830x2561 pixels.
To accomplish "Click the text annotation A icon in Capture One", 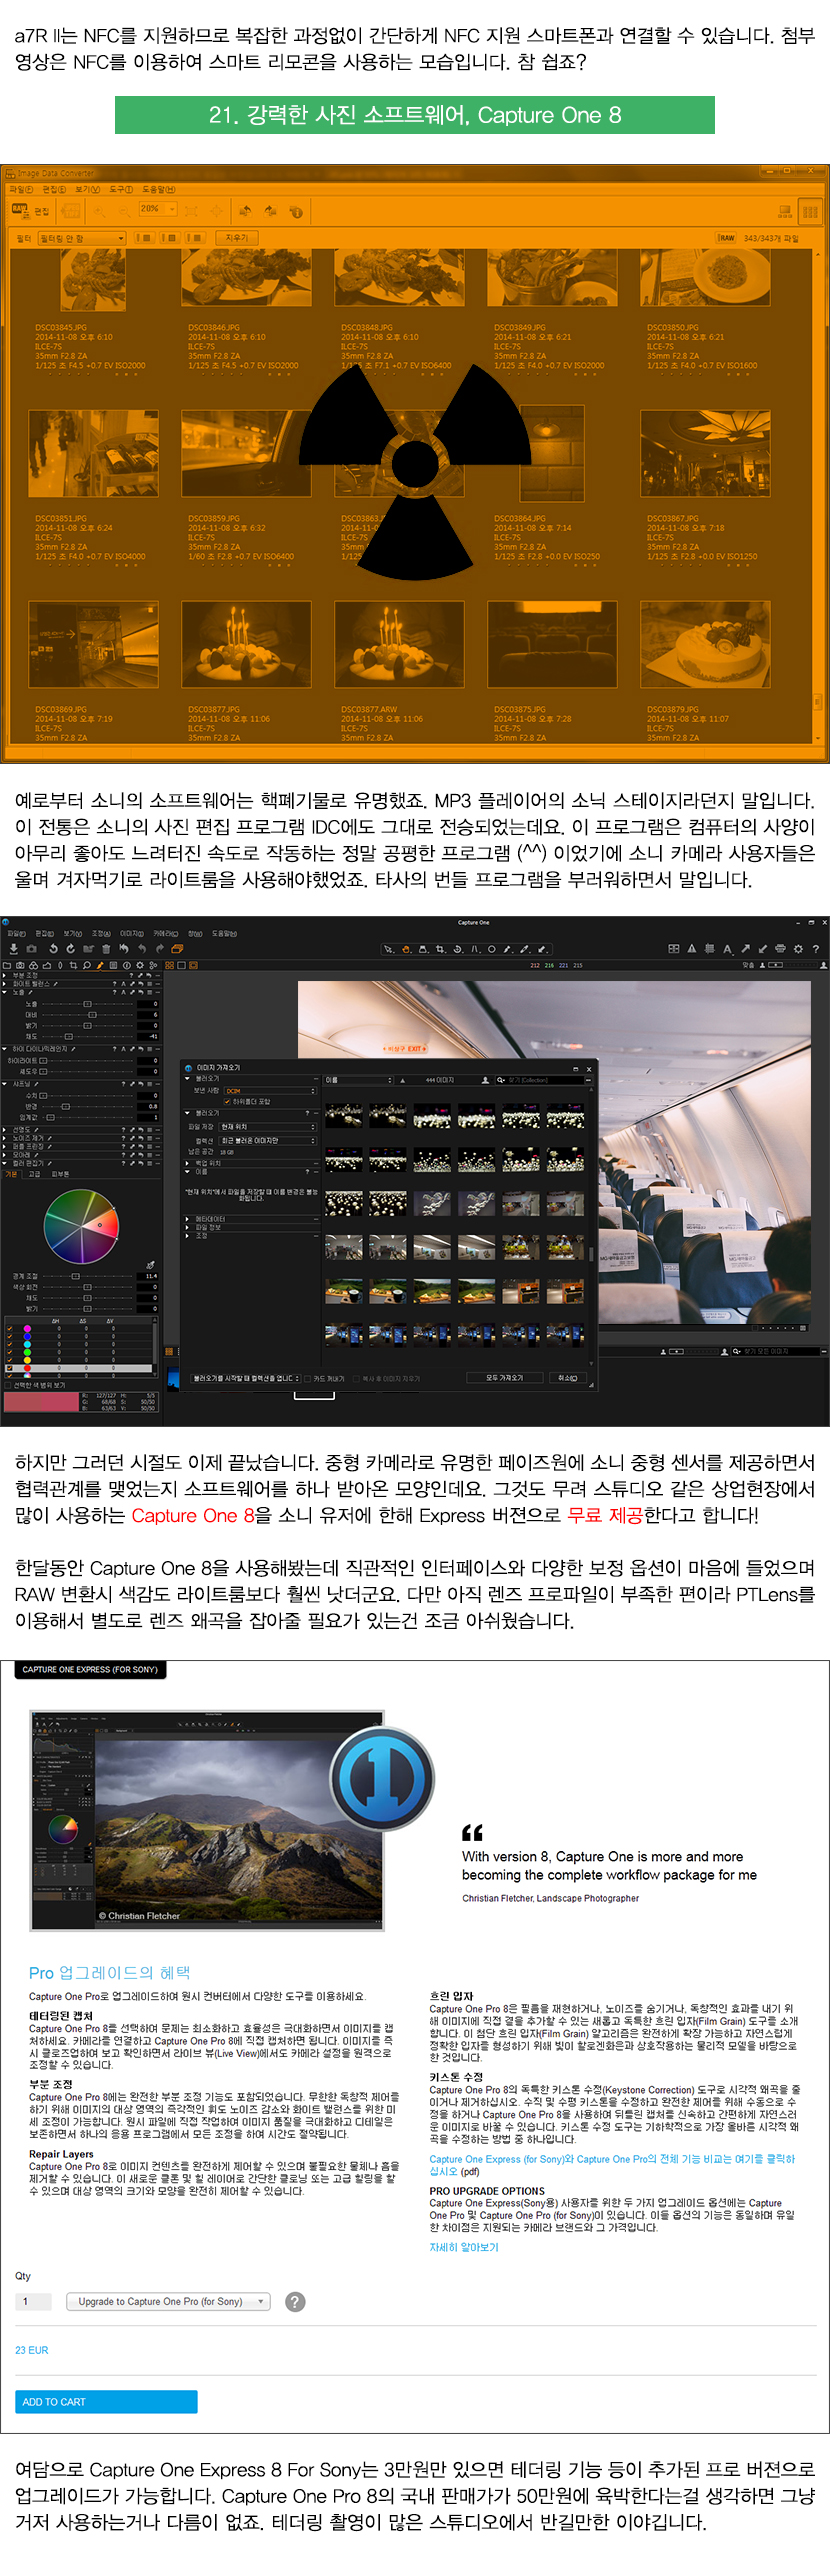I will [727, 949].
